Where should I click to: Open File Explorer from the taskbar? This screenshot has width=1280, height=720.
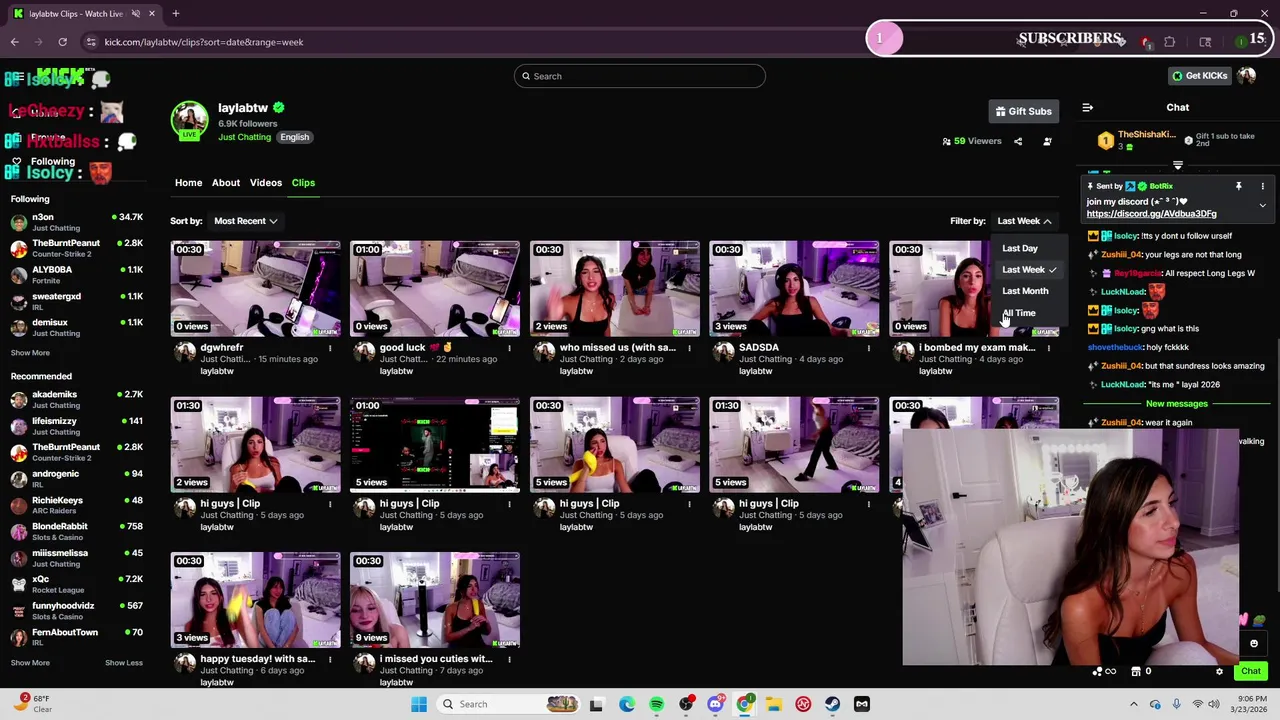[774, 704]
